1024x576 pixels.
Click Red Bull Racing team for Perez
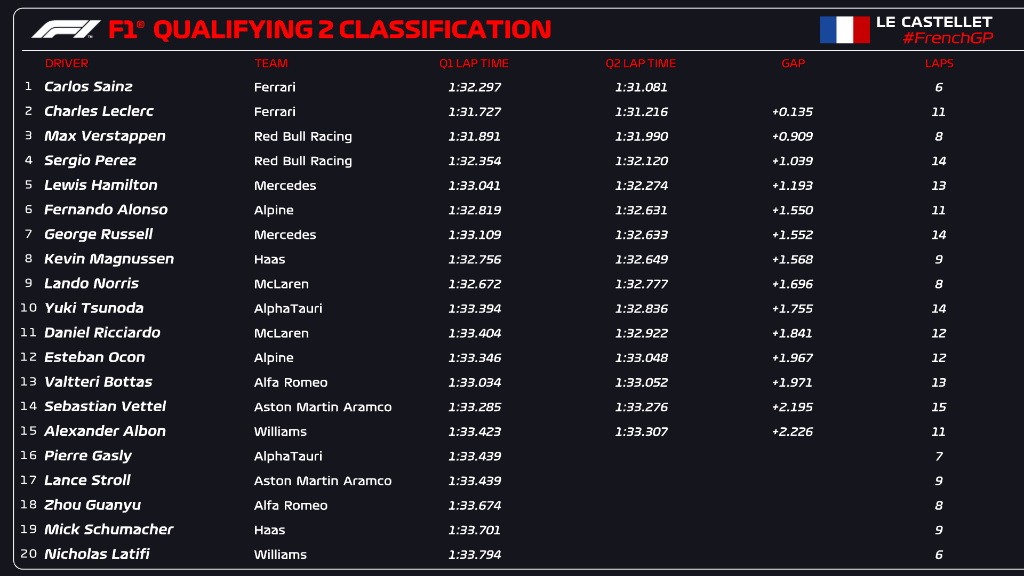[x=303, y=161]
